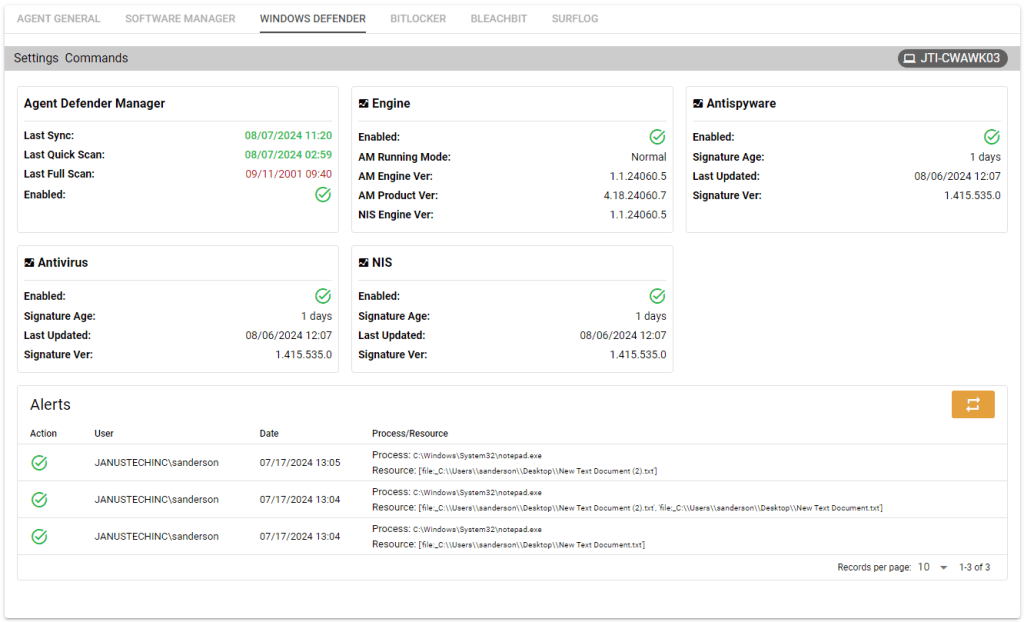Click the NIS enabled checkmark icon

[658, 296]
